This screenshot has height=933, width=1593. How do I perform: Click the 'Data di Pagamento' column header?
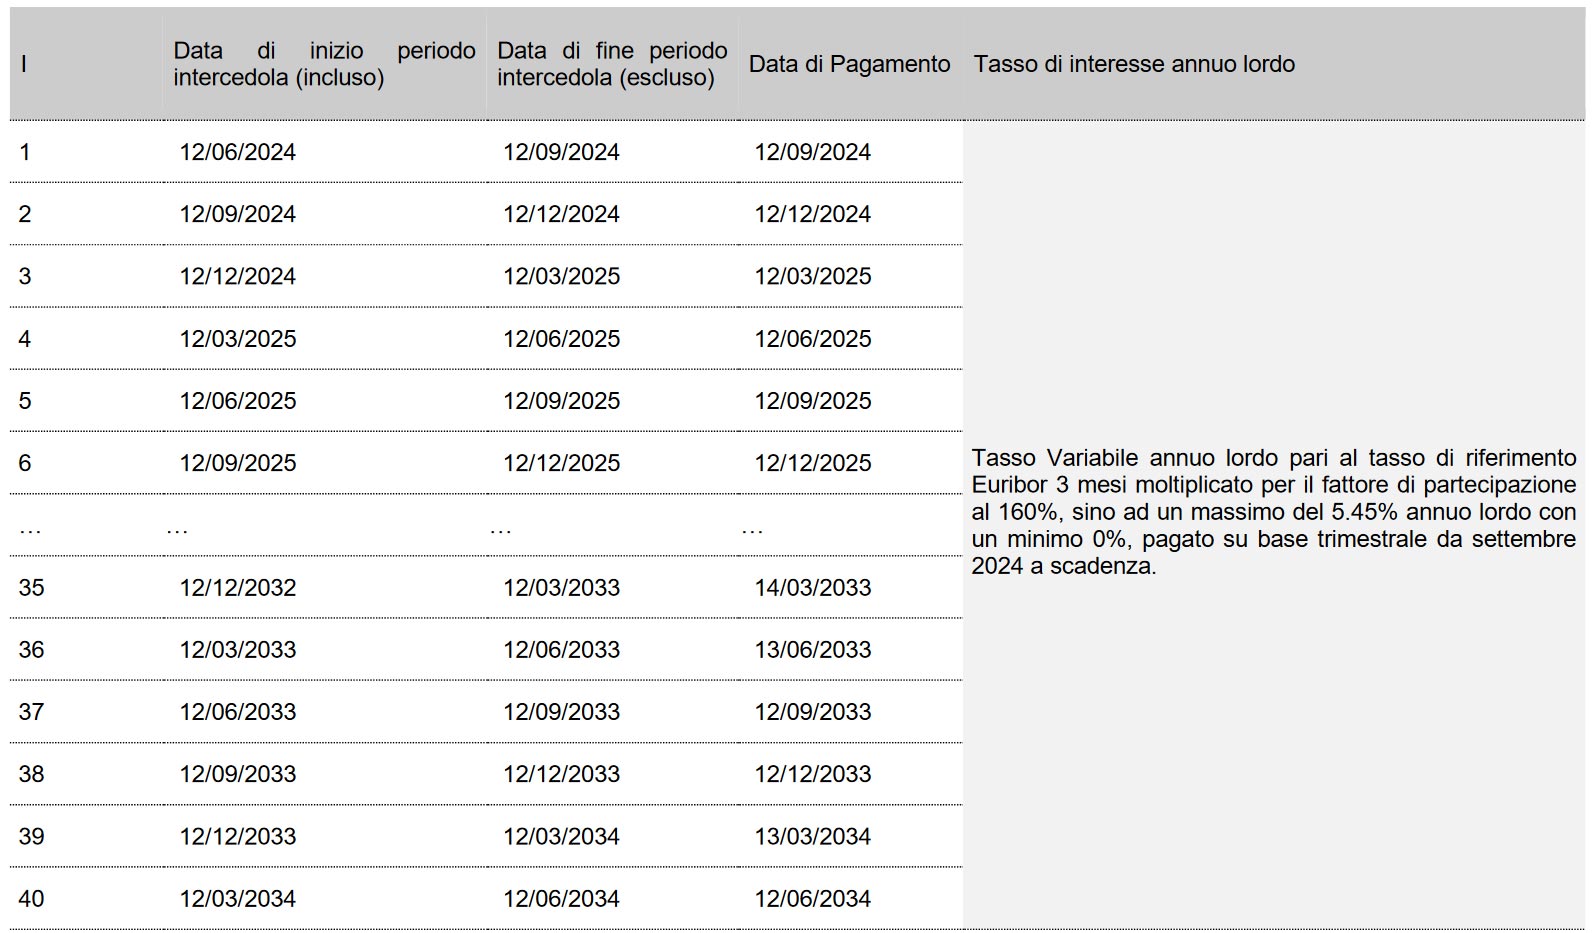click(849, 64)
